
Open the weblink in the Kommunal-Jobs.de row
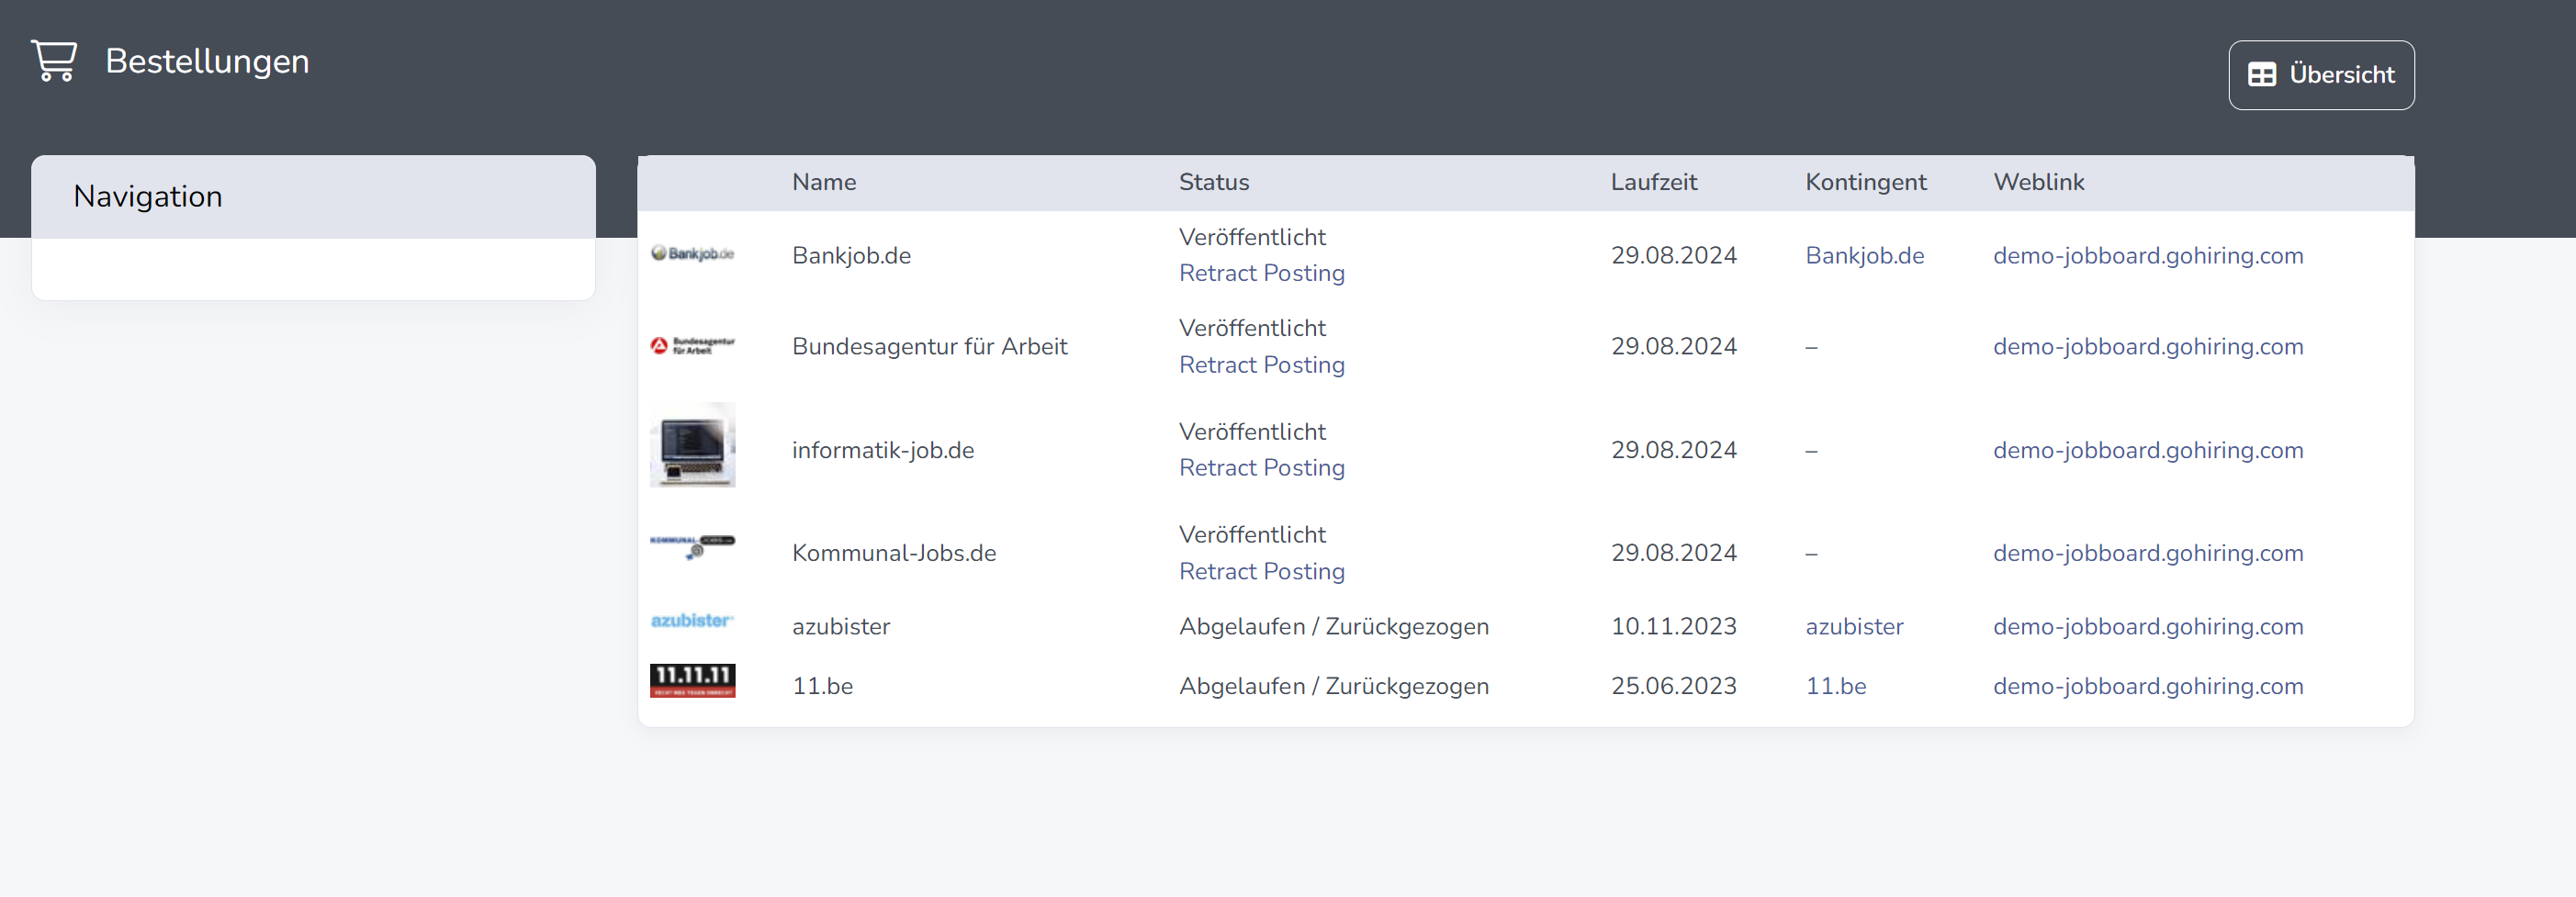pos(2148,553)
